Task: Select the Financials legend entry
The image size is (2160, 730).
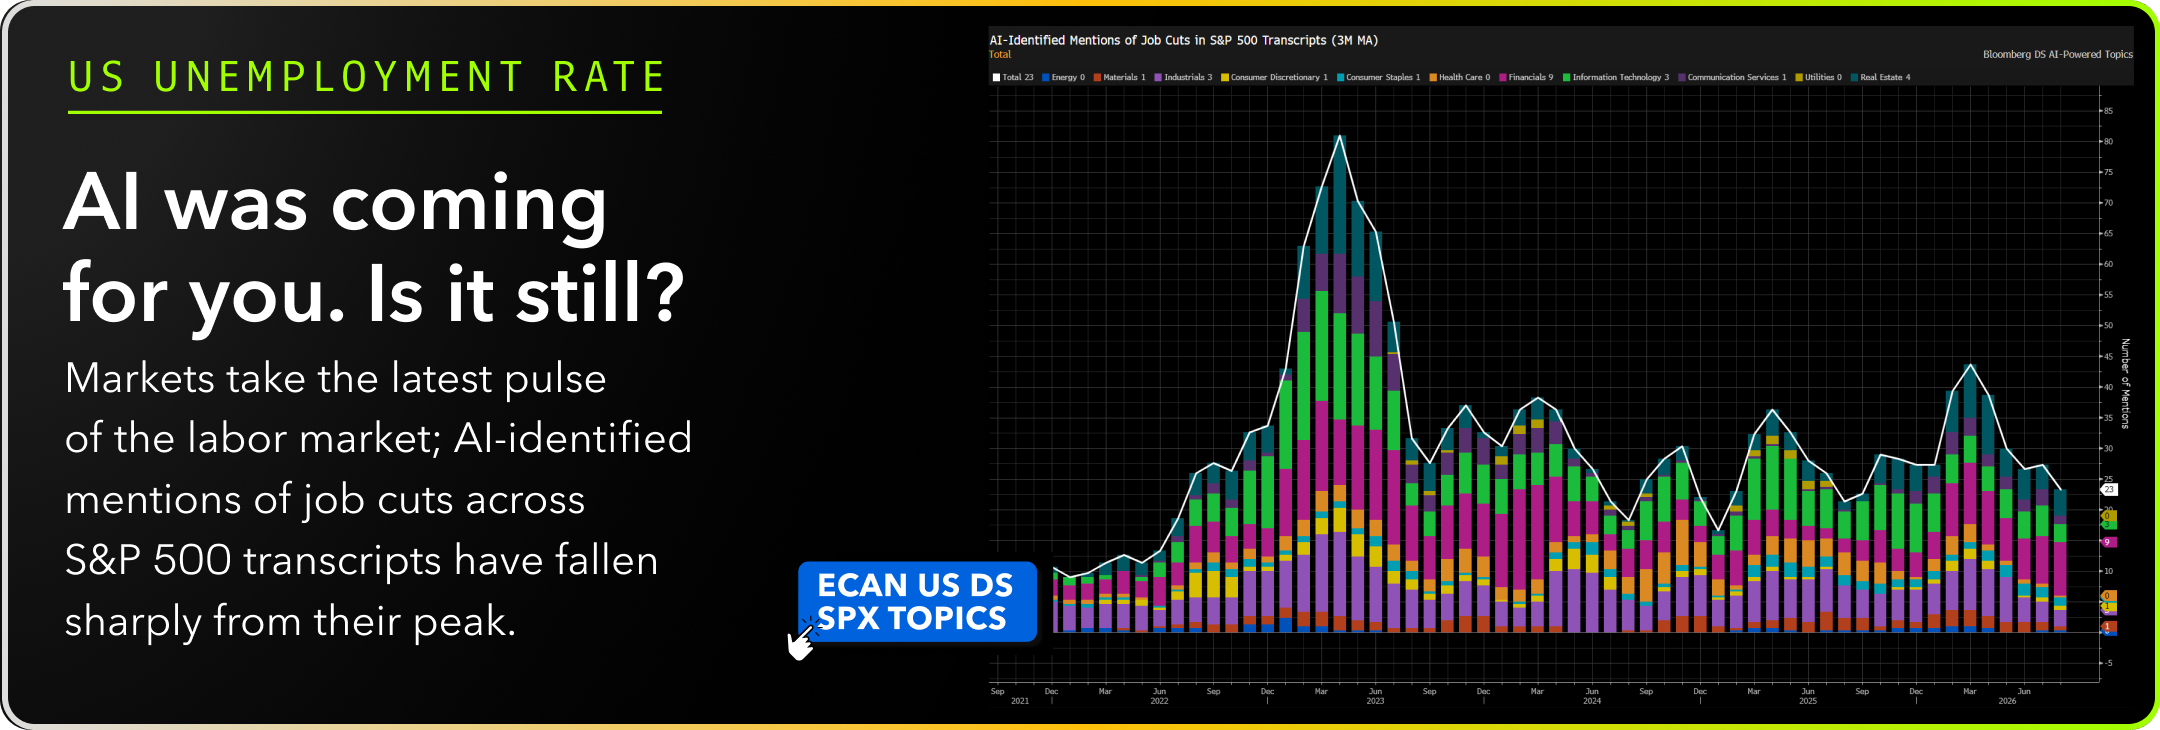Action: tap(1525, 77)
